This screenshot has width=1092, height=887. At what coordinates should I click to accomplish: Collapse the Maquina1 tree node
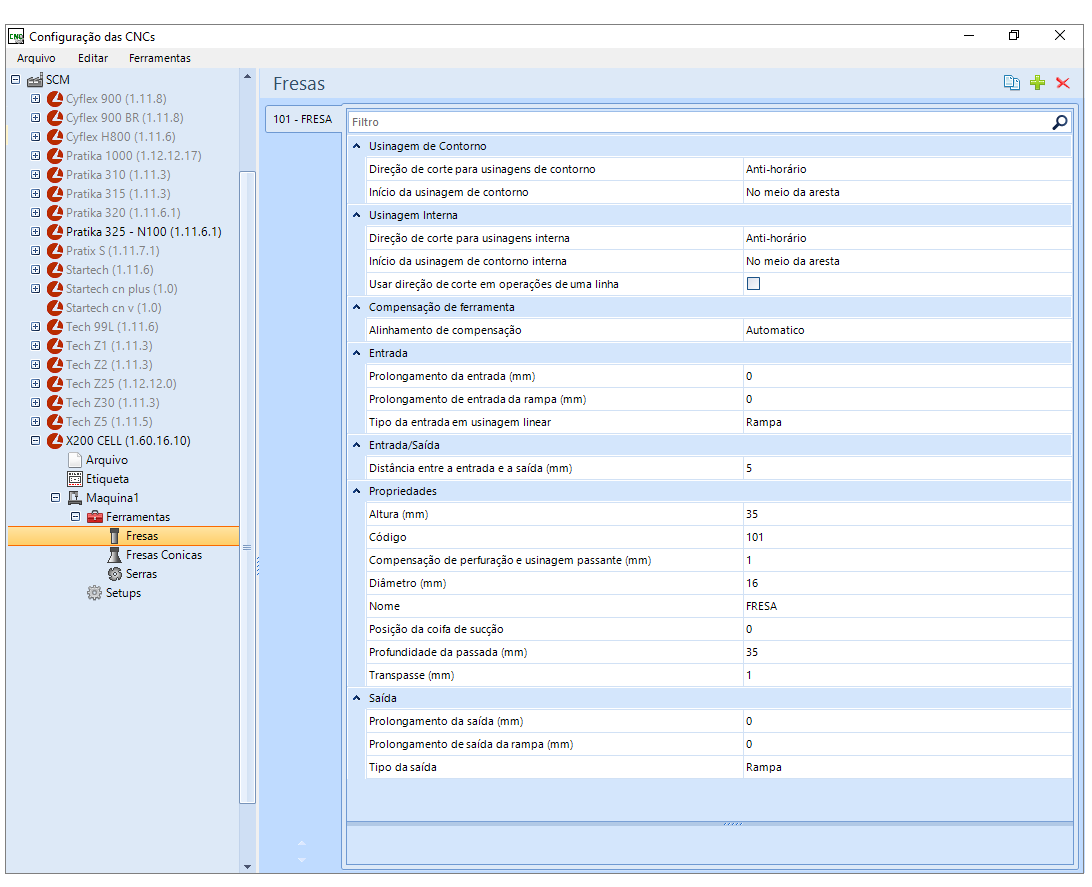click(56, 498)
